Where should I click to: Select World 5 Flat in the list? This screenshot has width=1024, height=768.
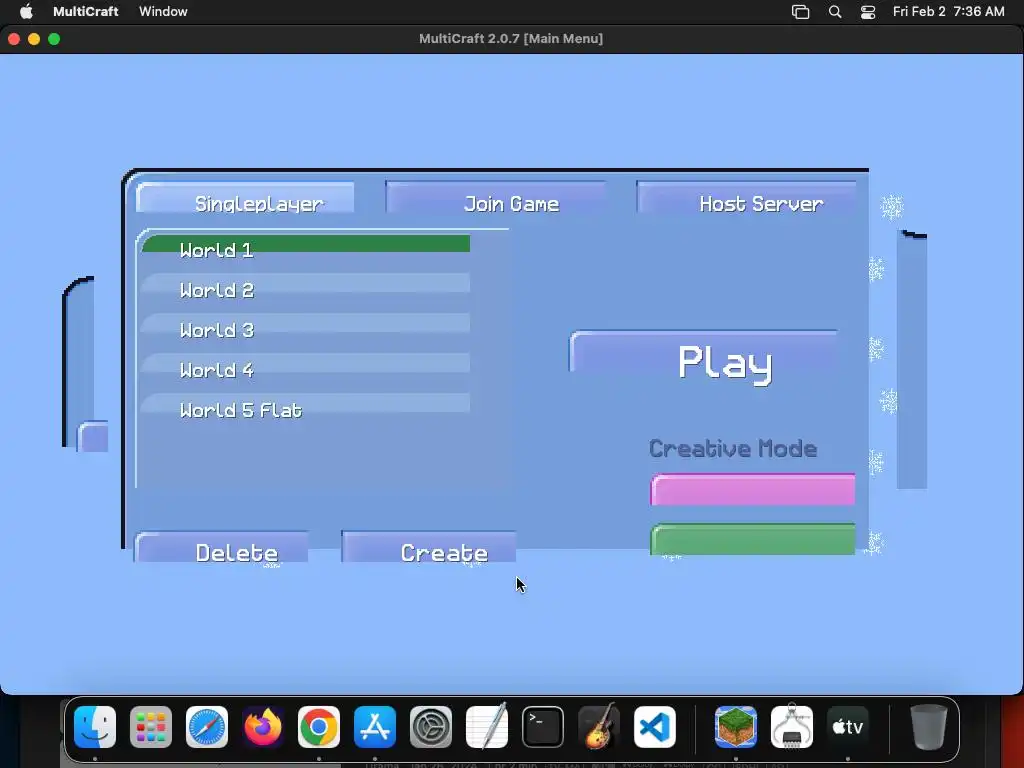click(x=306, y=404)
